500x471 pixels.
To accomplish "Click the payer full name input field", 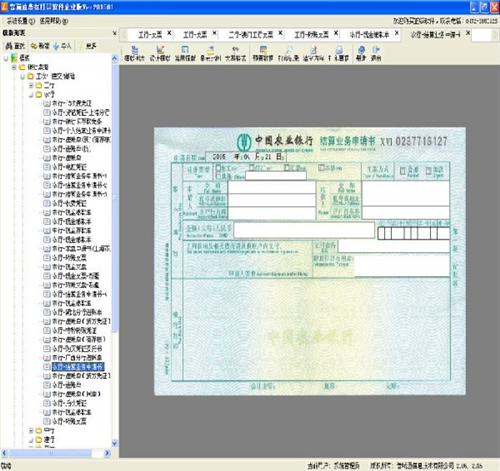I will pos(272,187).
